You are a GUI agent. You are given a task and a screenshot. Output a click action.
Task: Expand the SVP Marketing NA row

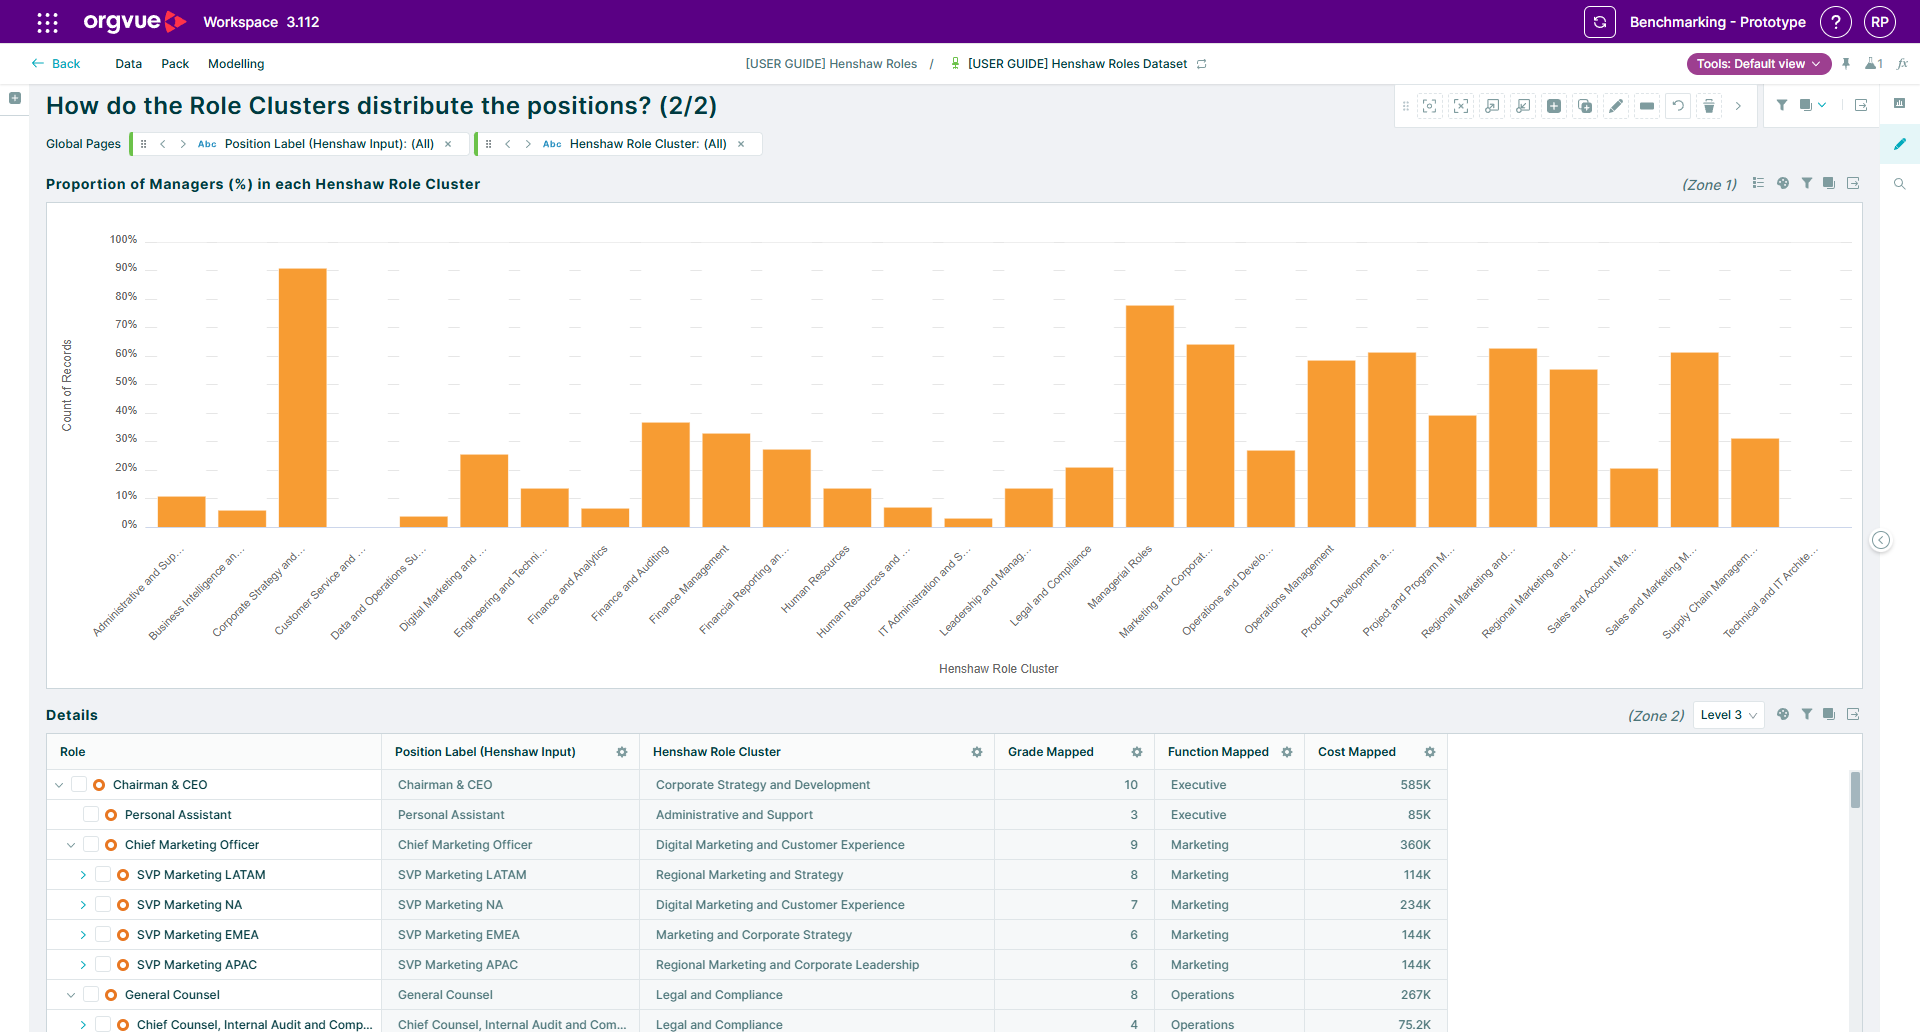(83, 905)
